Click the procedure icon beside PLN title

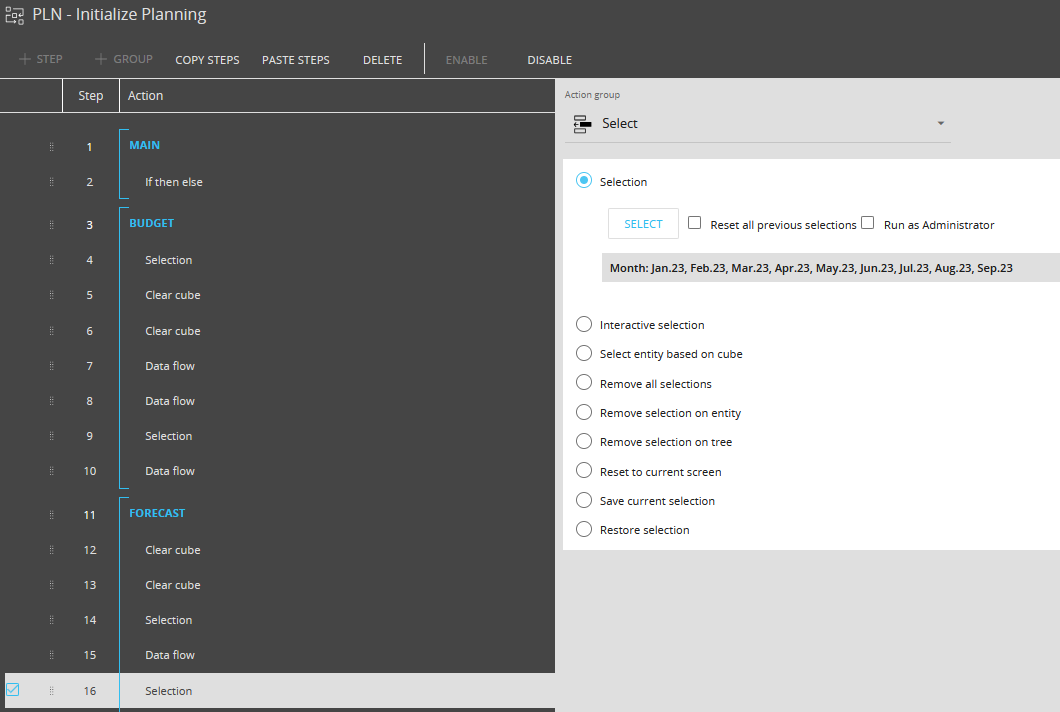14,15
